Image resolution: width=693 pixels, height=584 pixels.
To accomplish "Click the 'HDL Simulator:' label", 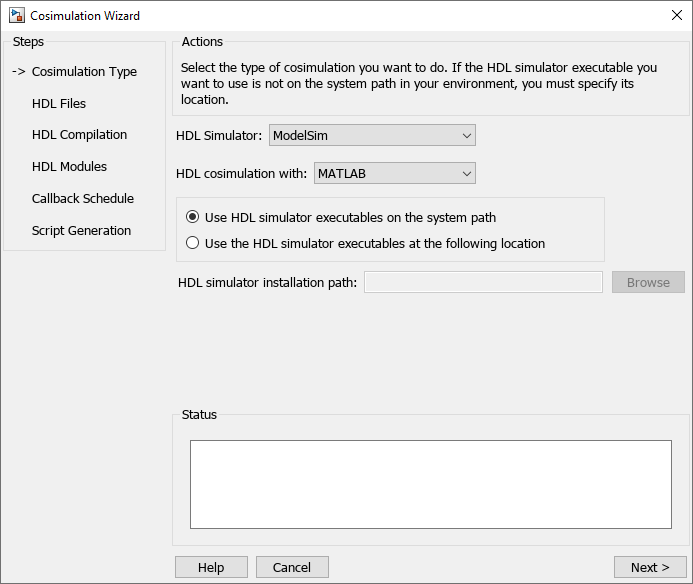I will coord(219,135).
